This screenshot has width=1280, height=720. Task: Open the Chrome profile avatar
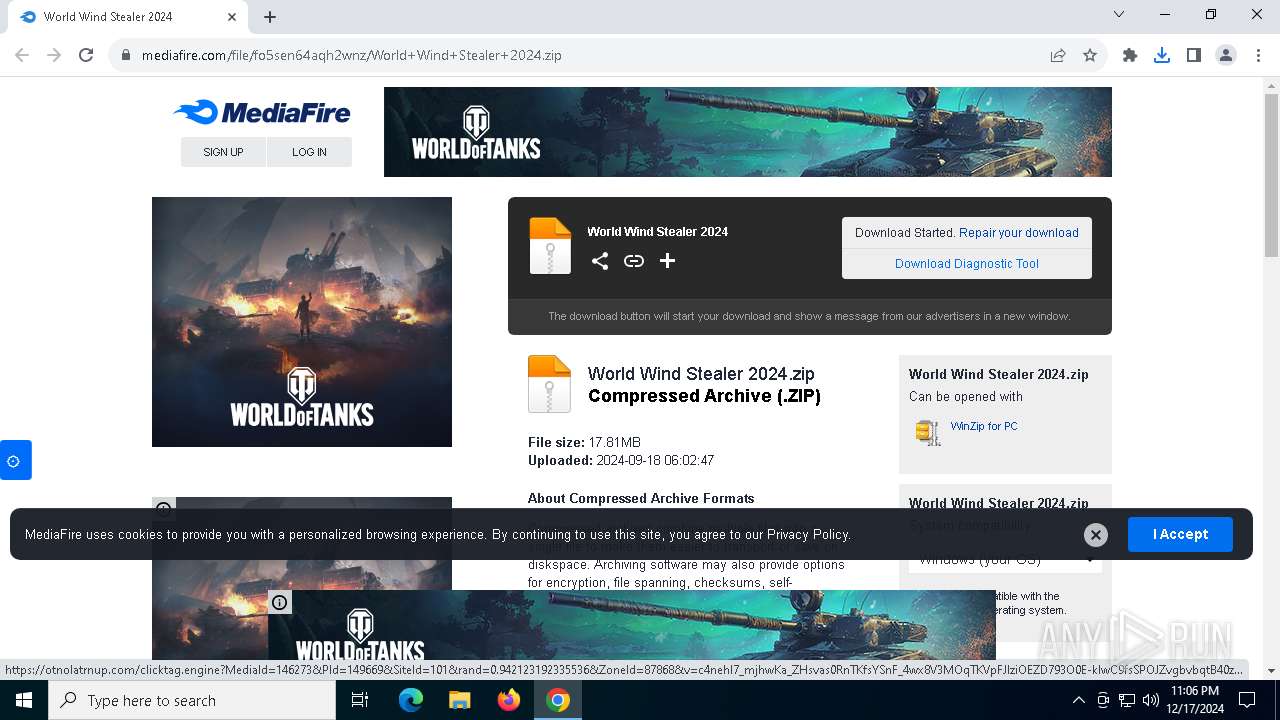1226,55
